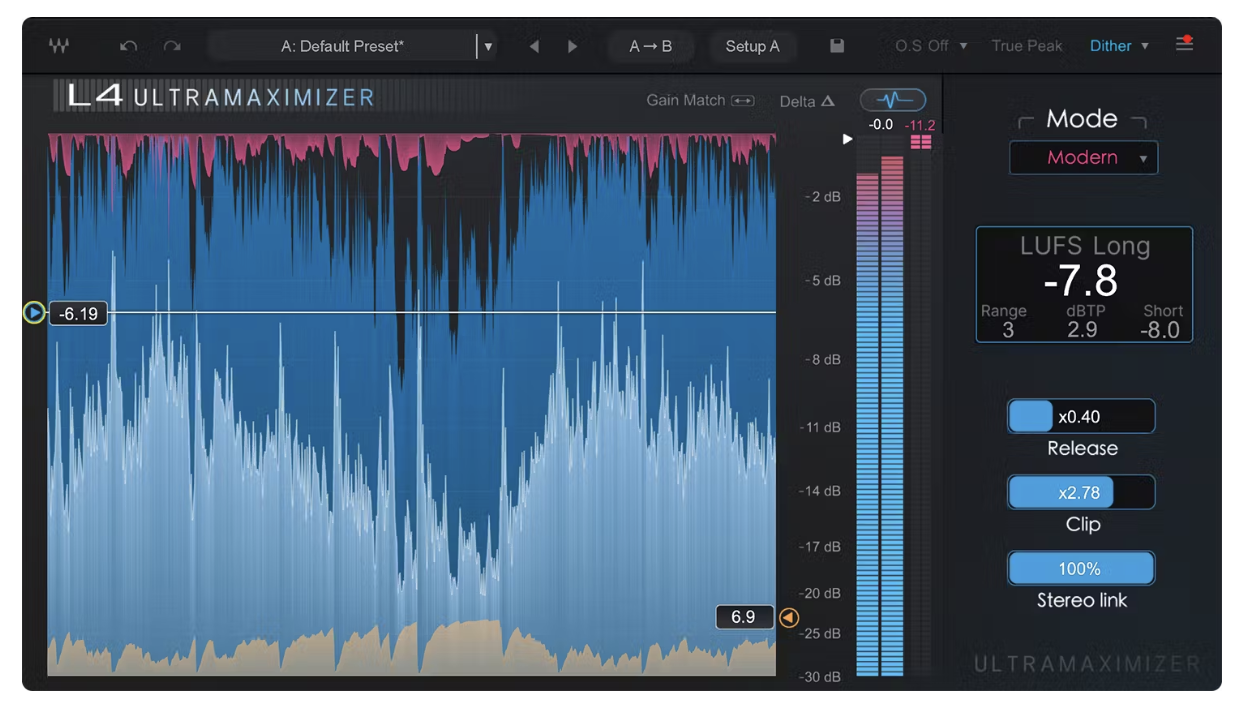Toggle the waveform display view button
This screenshot has width=1240, height=704.
click(x=893, y=100)
